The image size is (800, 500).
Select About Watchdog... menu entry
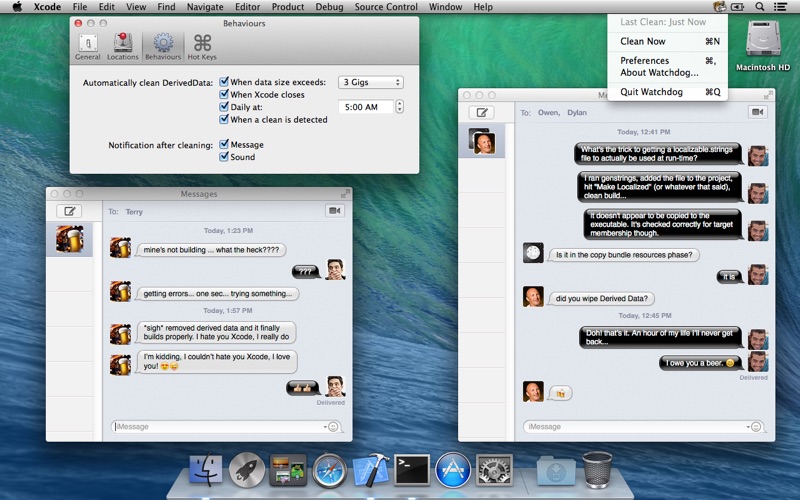click(x=667, y=72)
